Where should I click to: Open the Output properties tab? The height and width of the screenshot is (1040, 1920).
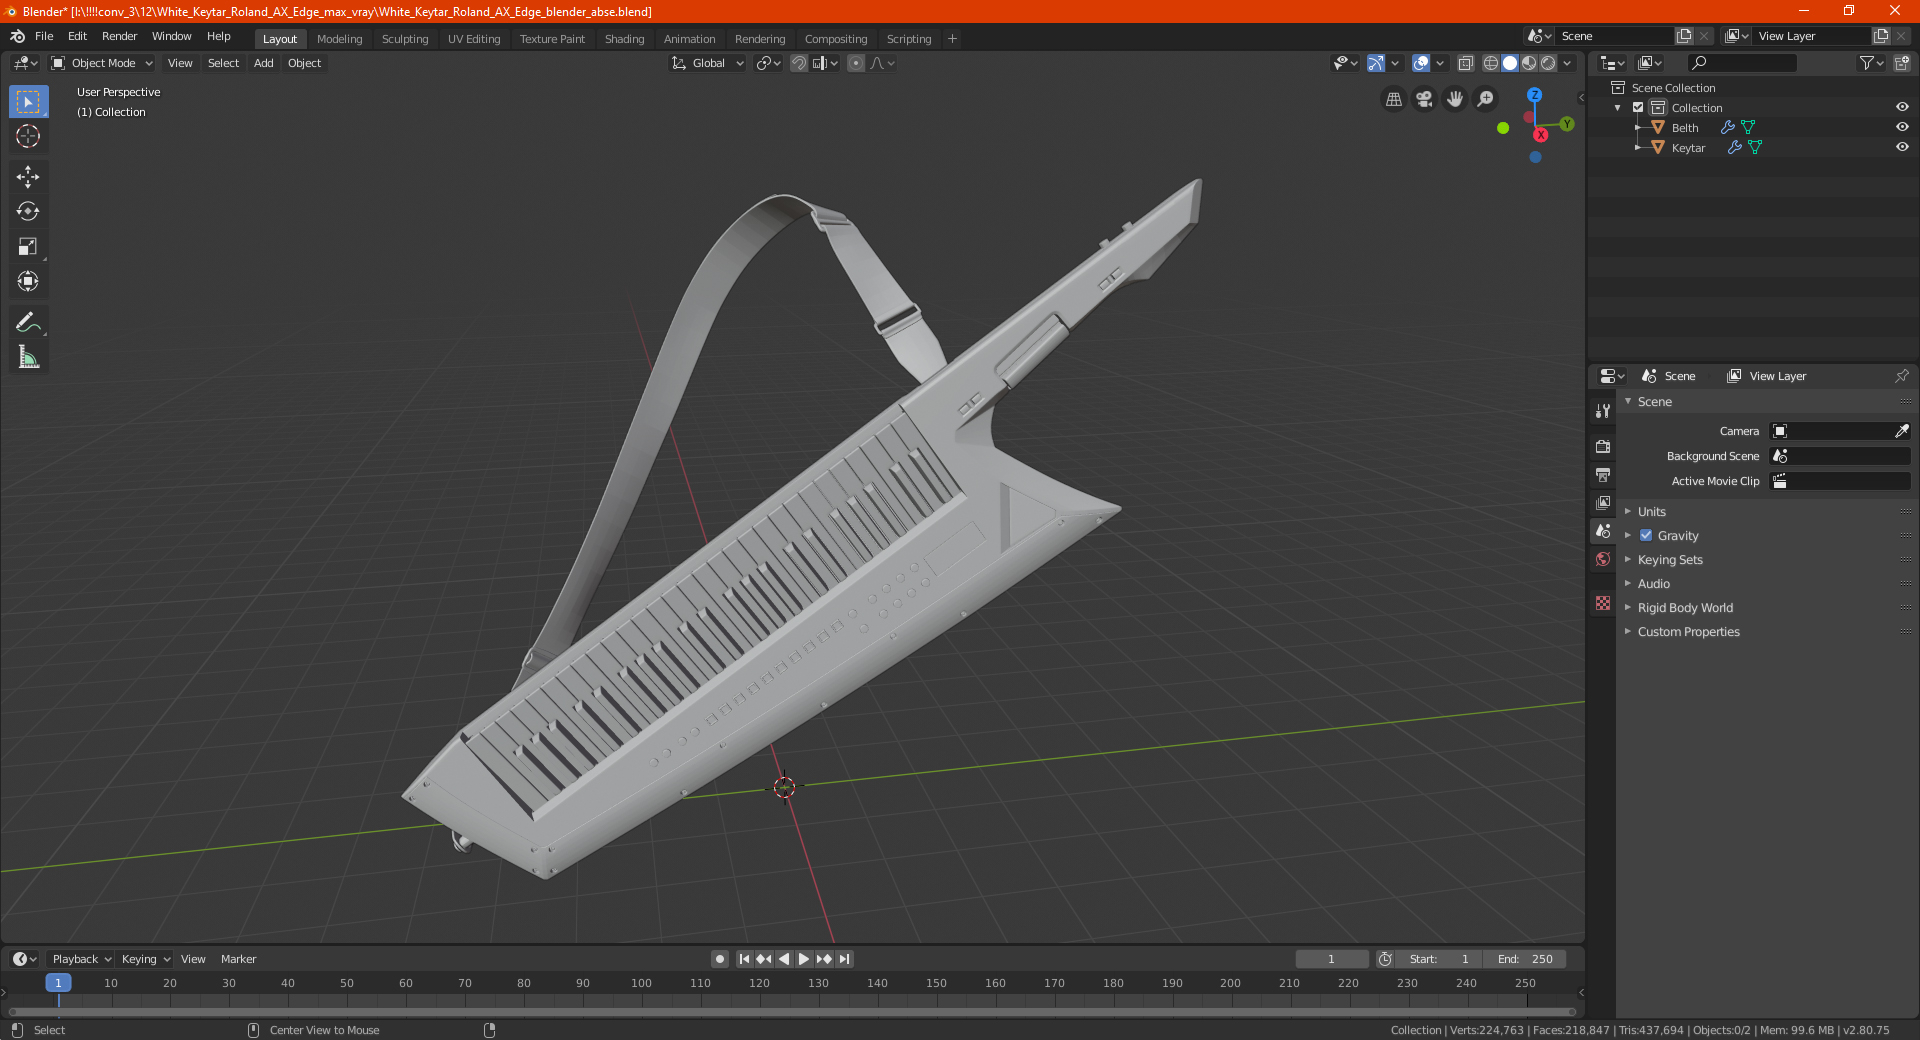click(x=1603, y=474)
